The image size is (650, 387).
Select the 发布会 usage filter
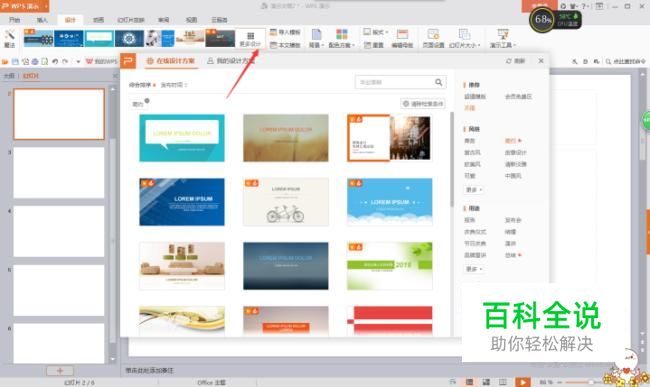point(513,220)
